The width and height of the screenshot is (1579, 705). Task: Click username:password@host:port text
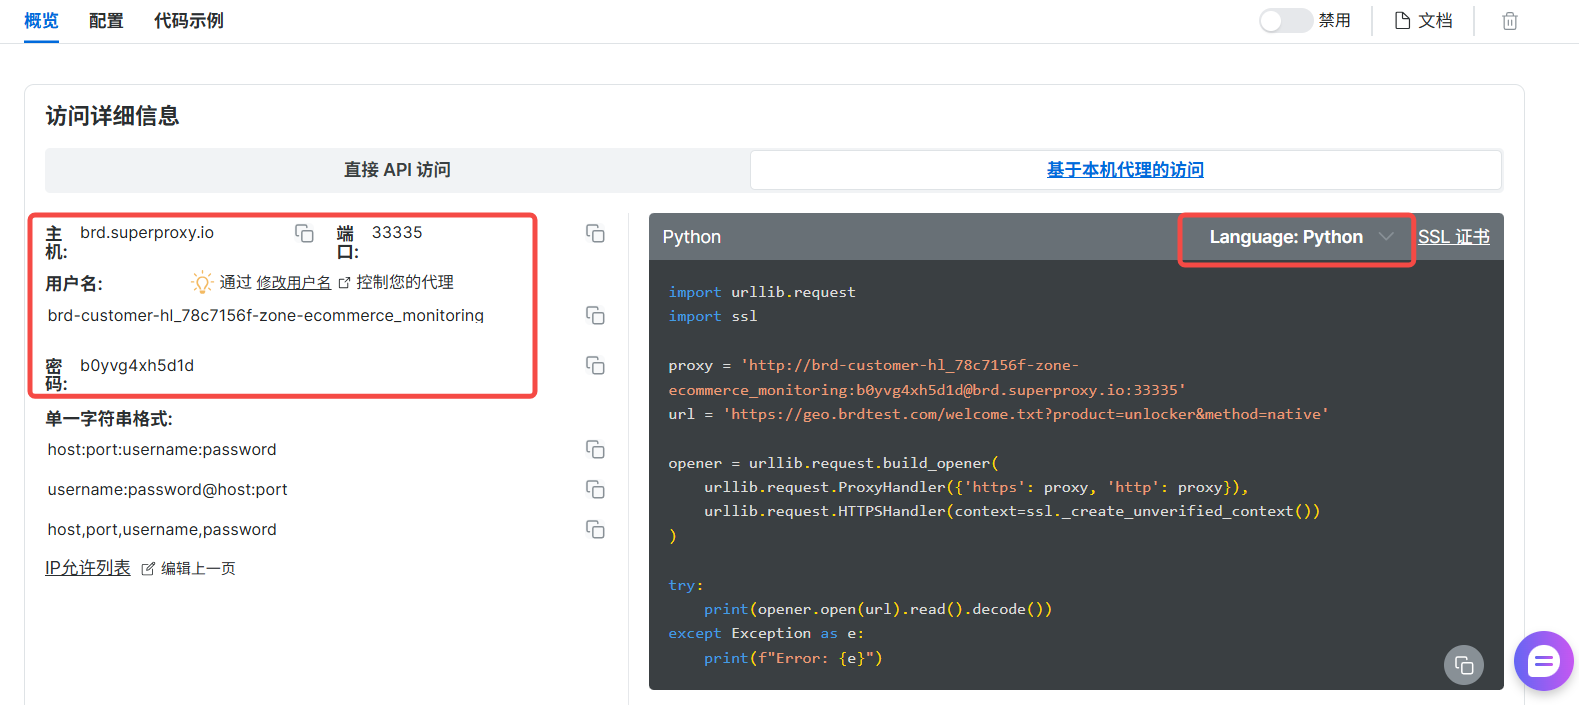[167, 490]
